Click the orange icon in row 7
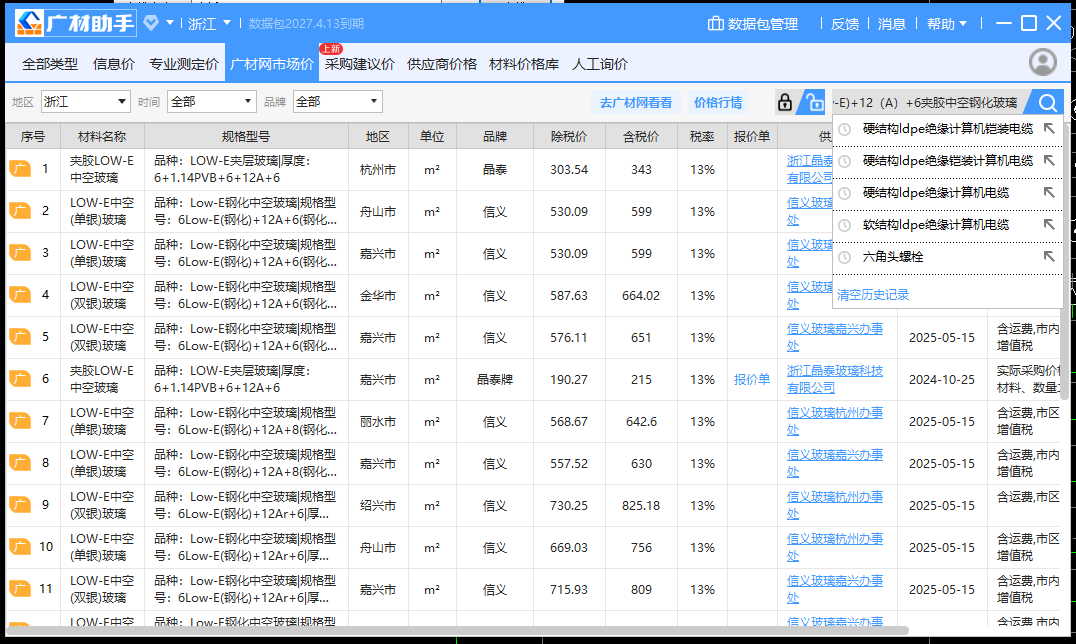This screenshot has width=1076, height=644. 21,421
